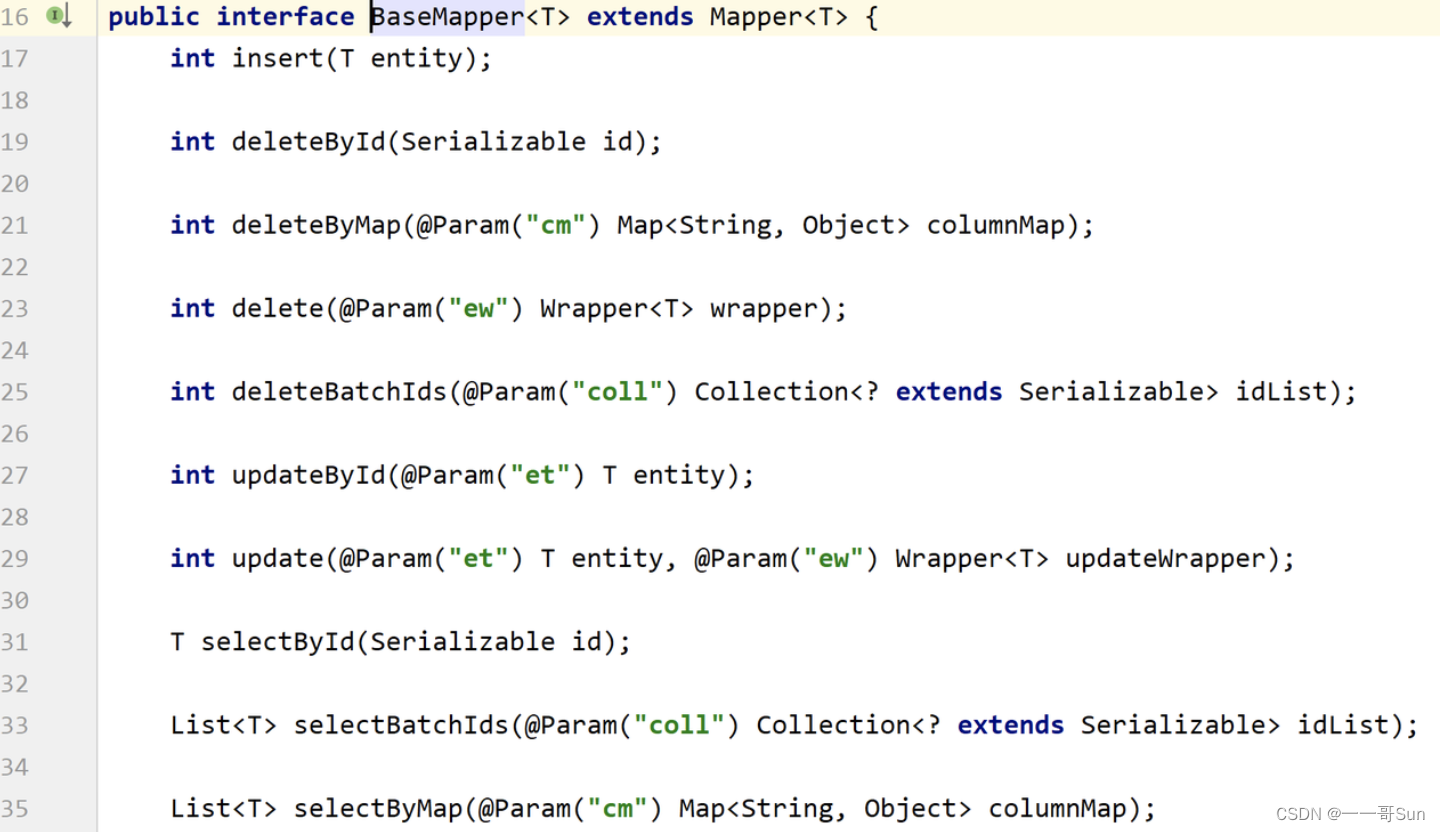Click the updateById method name
This screenshot has width=1440, height=832.
[309, 475]
